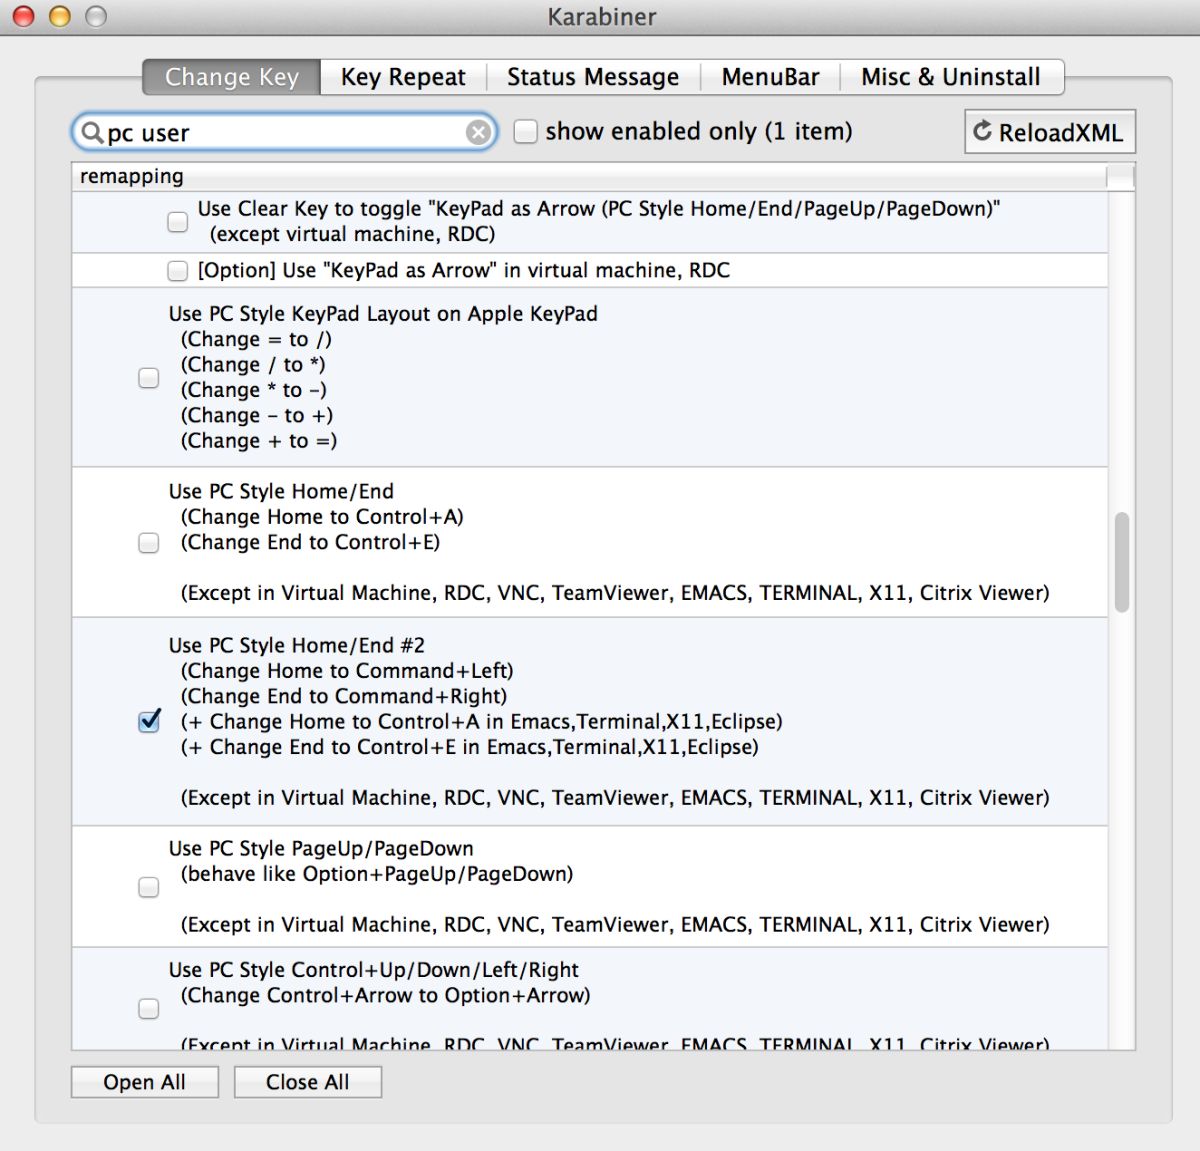Select the text '(Change Control+Arrow to Option+Arrow)'
This screenshot has height=1151, width=1200.
coord(385,995)
